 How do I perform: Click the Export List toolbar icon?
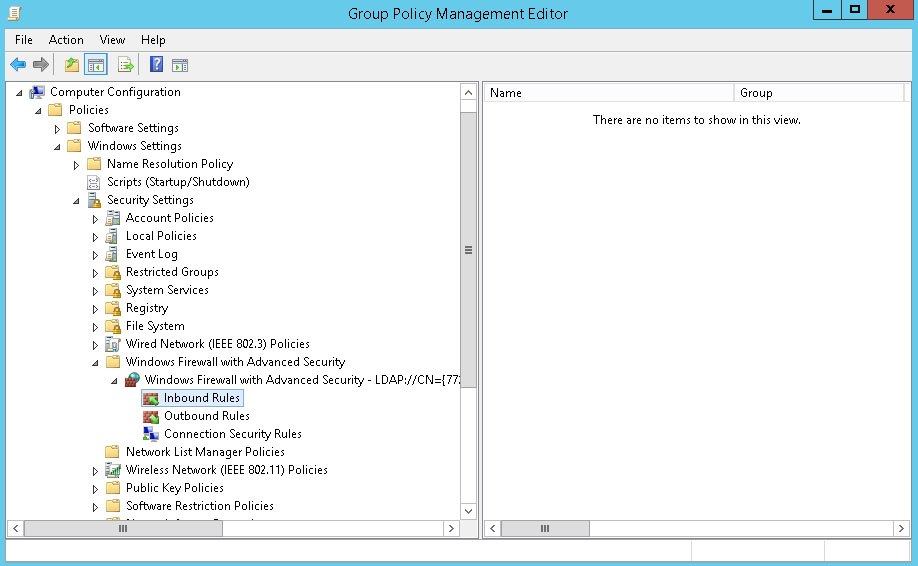pyautogui.click(x=126, y=65)
